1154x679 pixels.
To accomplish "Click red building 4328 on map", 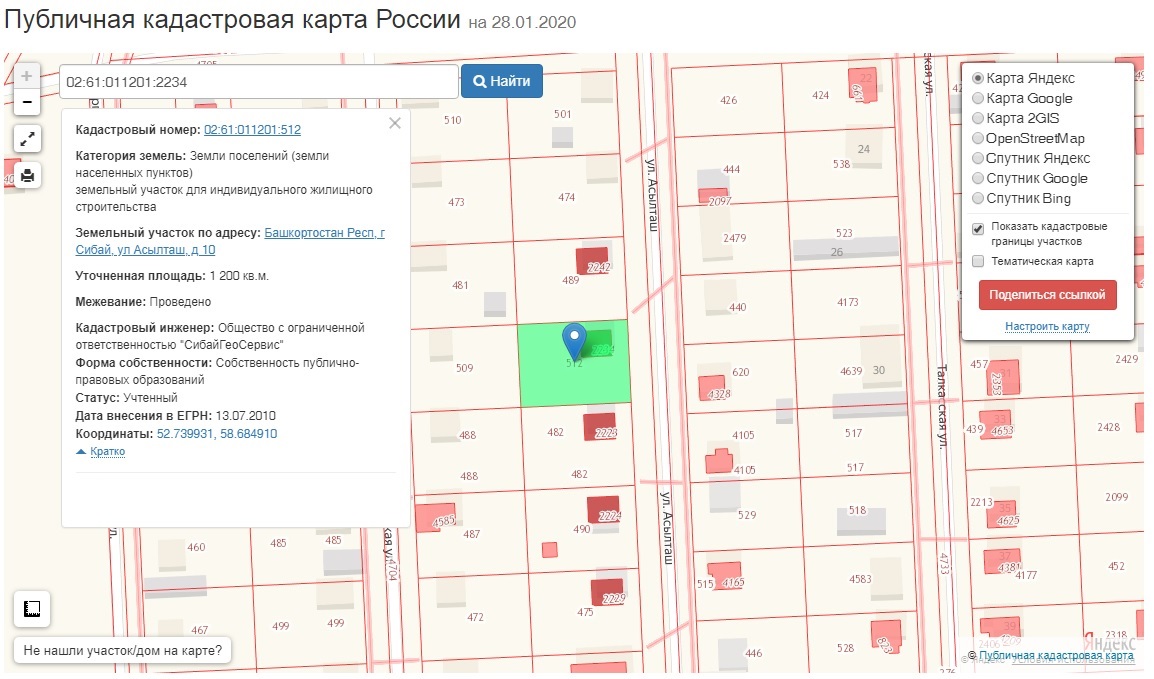I will pos(712,387).
